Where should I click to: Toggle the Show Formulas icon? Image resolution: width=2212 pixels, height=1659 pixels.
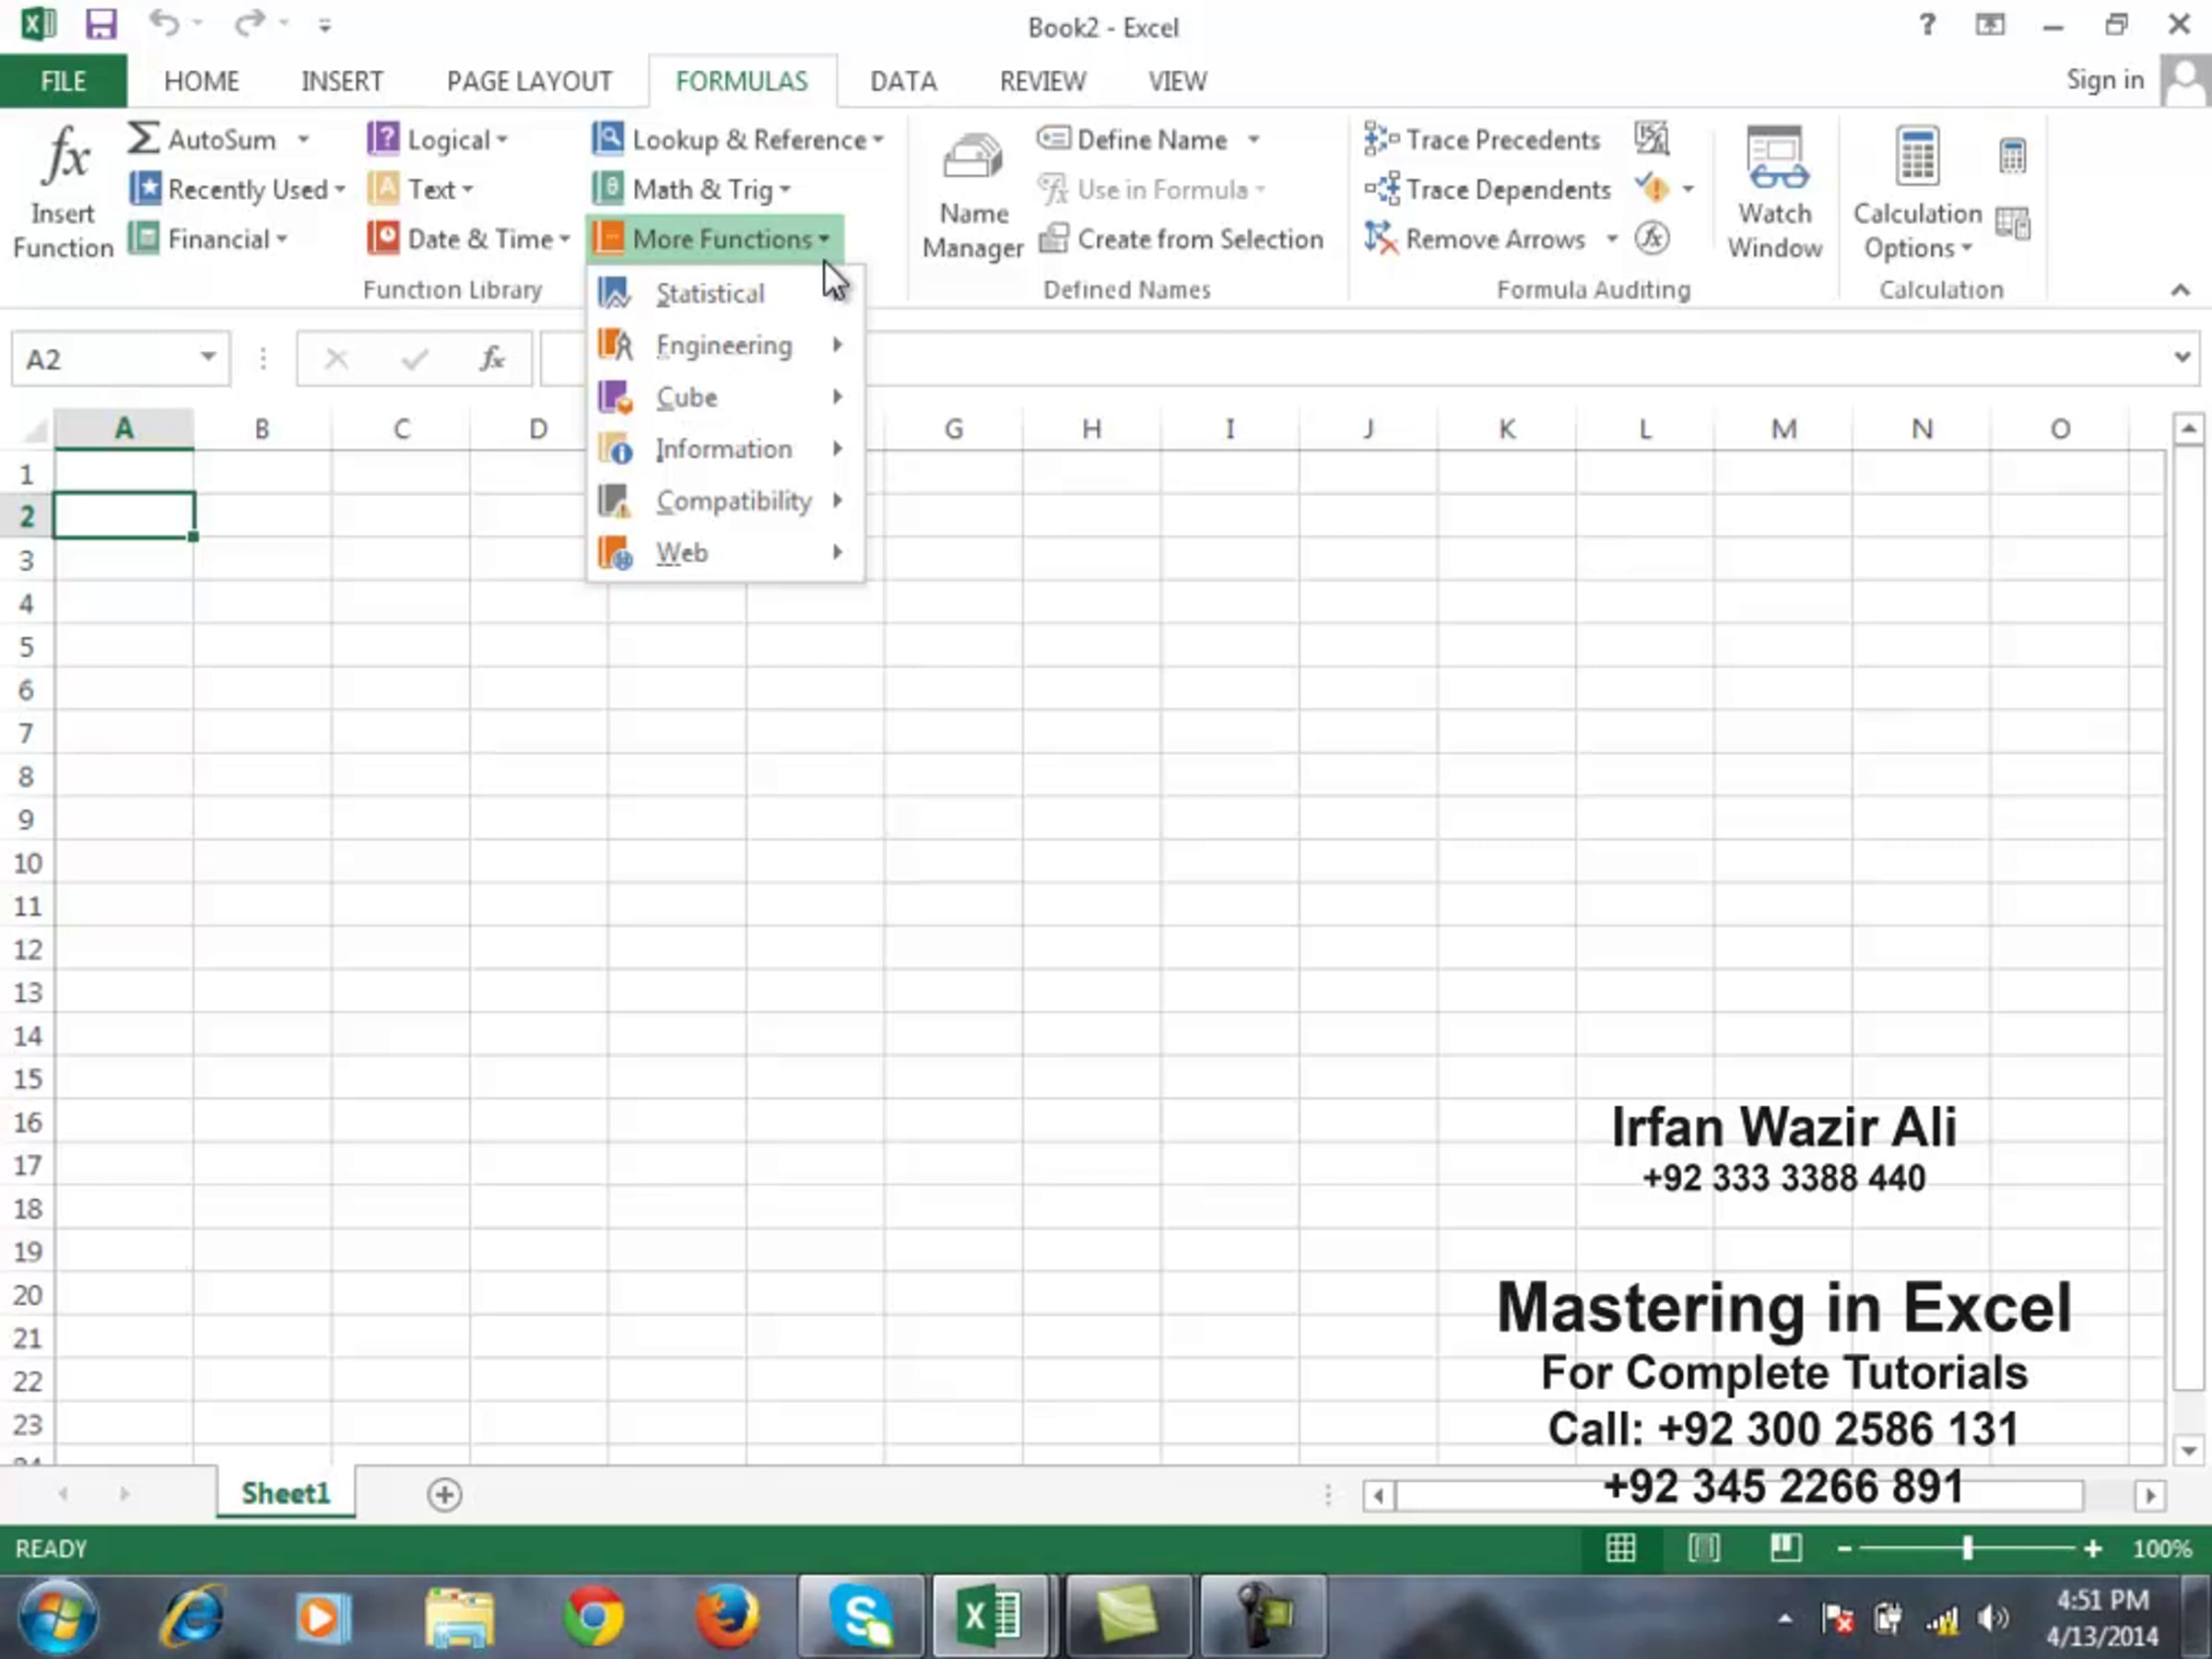[1652, 138]
